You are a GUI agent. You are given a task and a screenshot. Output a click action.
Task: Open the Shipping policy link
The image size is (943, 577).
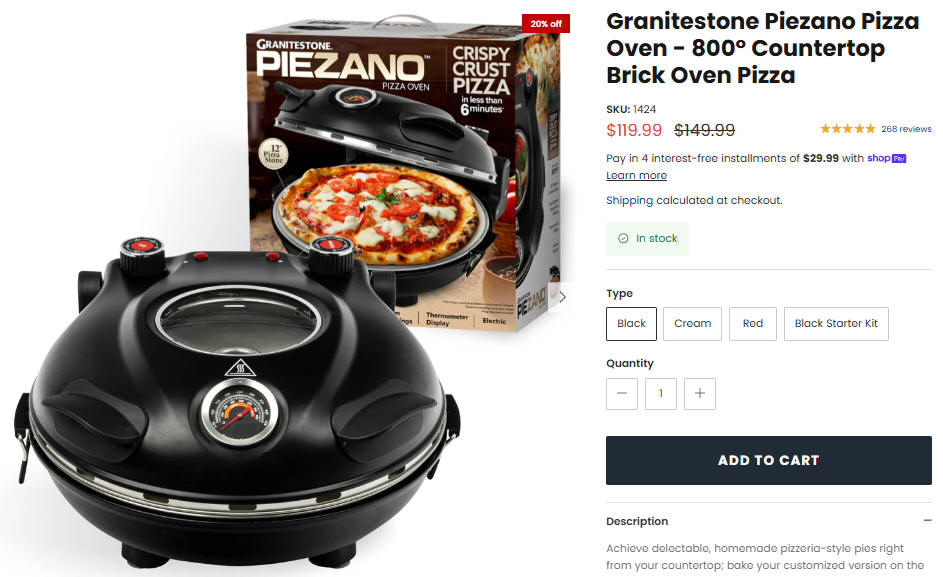(x=629, y=200)
